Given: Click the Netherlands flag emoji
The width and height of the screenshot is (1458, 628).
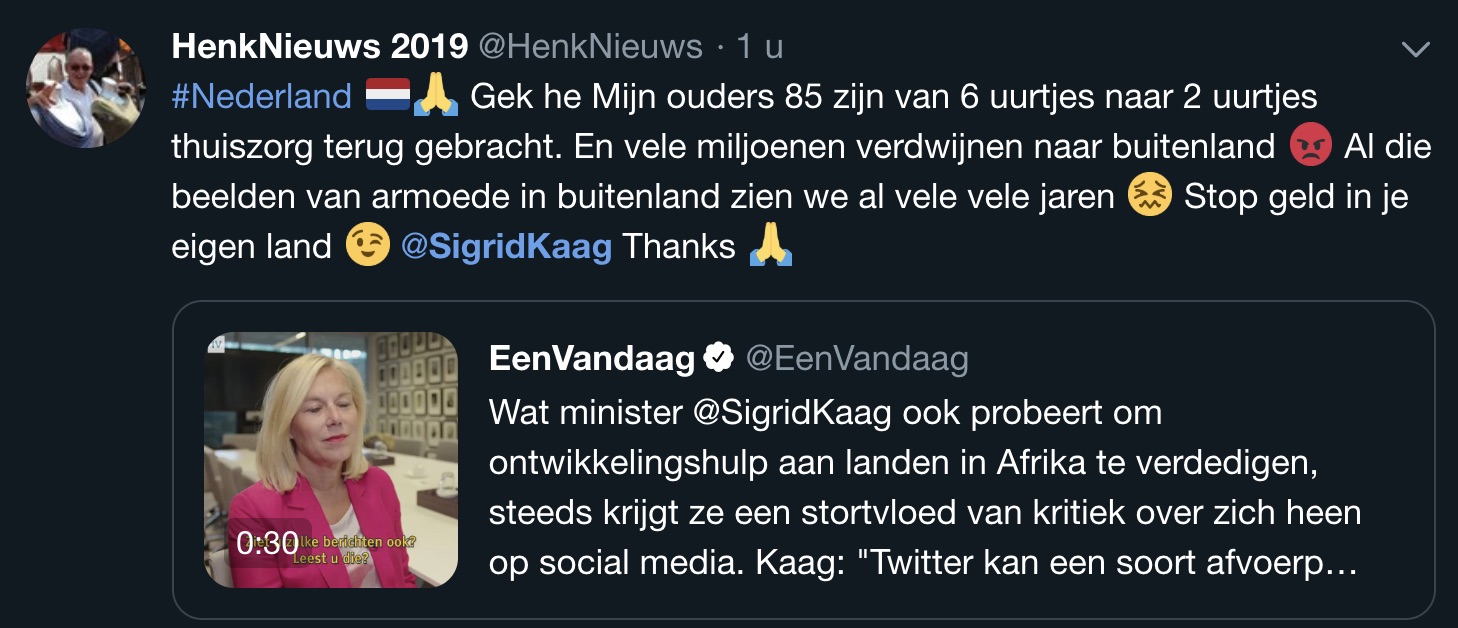Looking at the screenshot, I should point(389,96).
